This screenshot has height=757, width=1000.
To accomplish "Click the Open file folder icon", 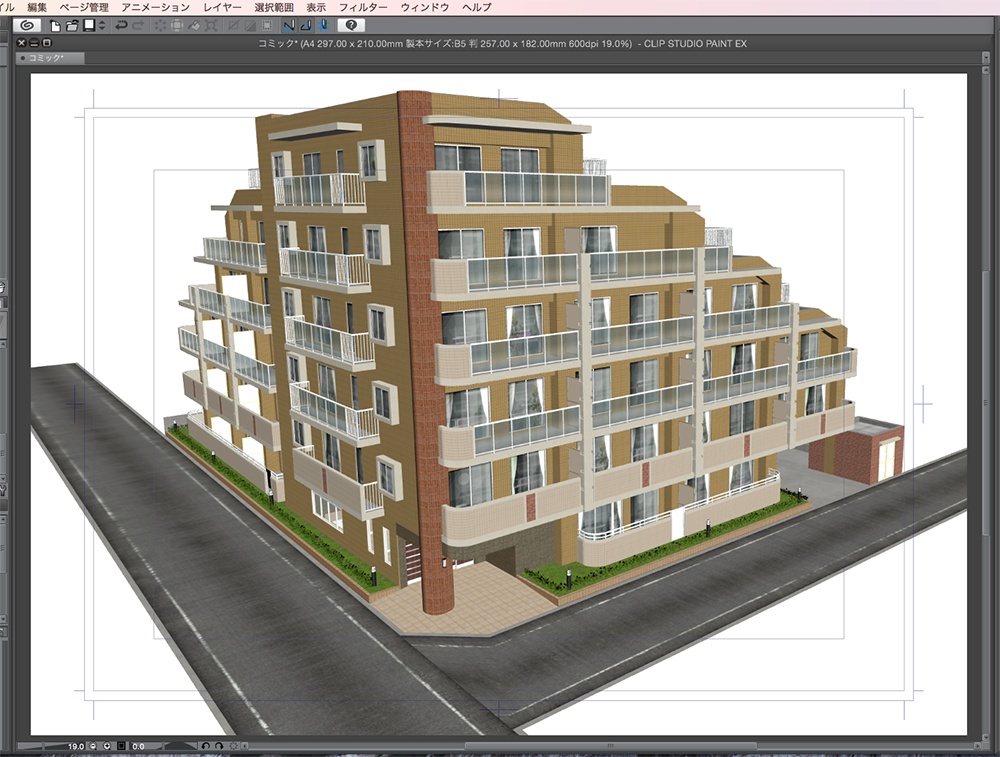I will (x=72, y=26).
